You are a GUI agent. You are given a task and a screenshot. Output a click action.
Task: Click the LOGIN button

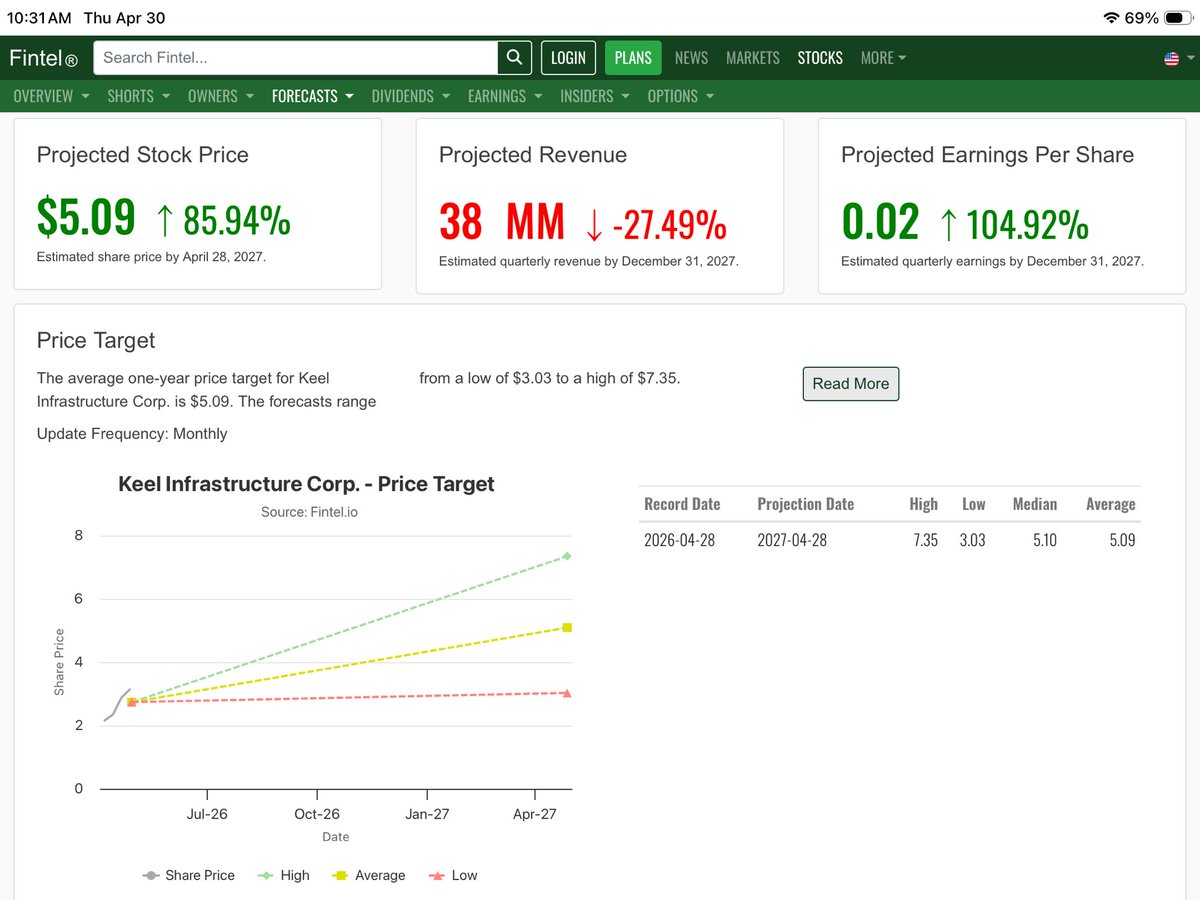point(568,58)
